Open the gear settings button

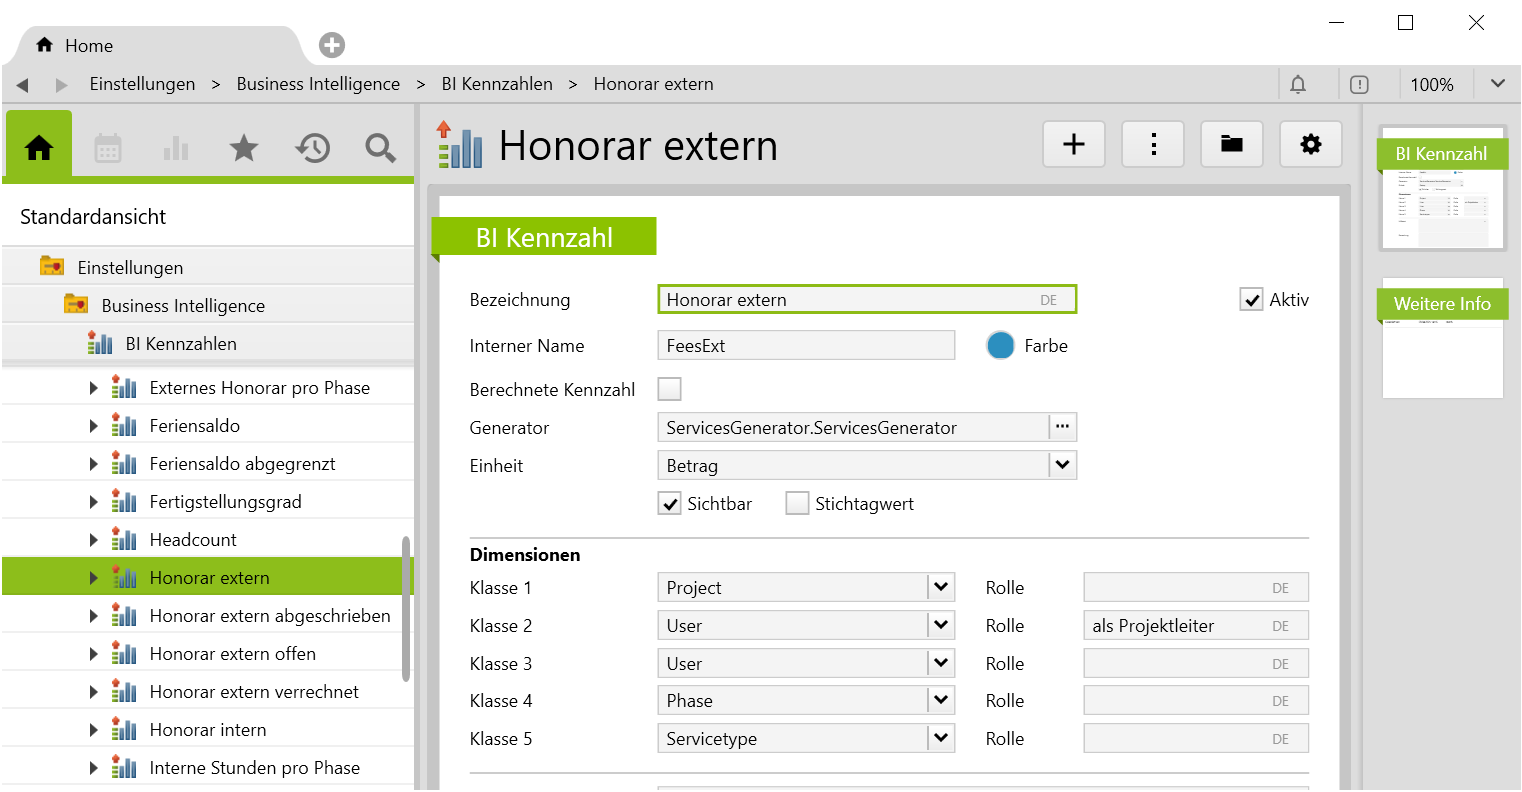tap(1311, 145)
